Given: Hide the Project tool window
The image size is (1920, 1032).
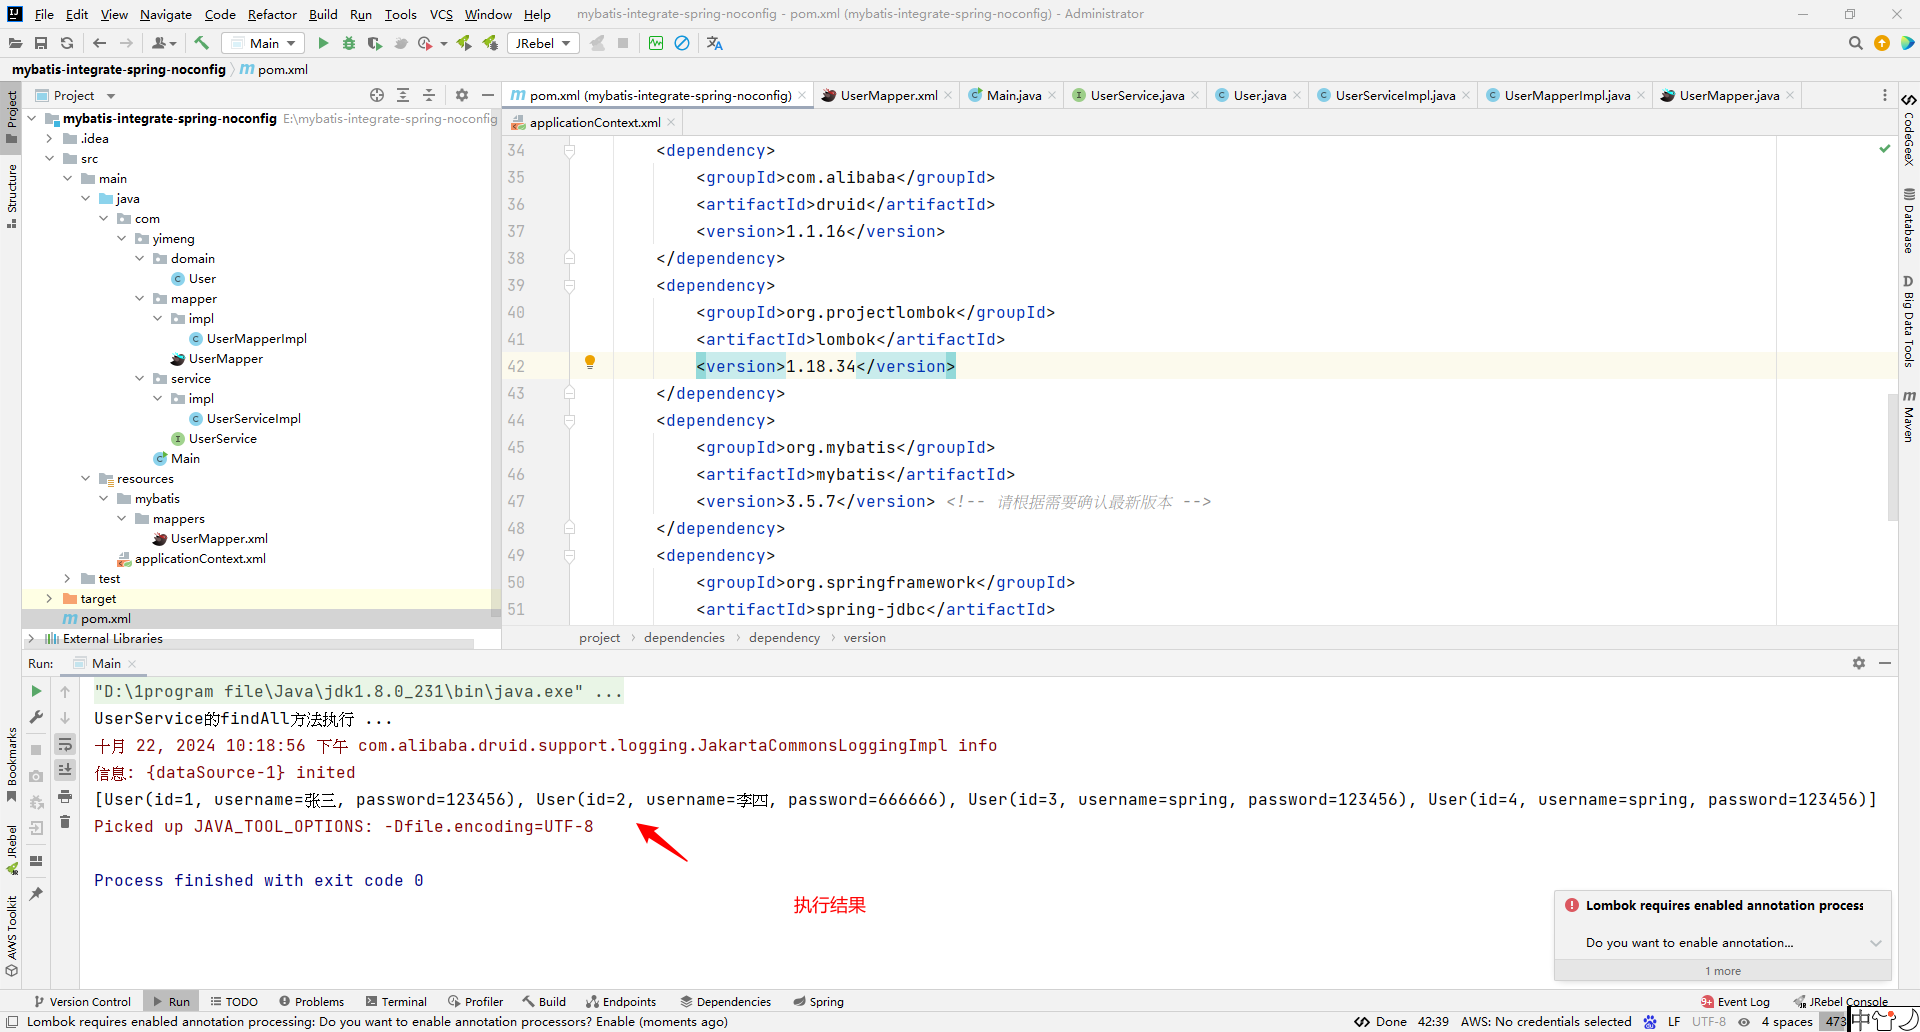Looking at the screenshot, I should point(488,95).
